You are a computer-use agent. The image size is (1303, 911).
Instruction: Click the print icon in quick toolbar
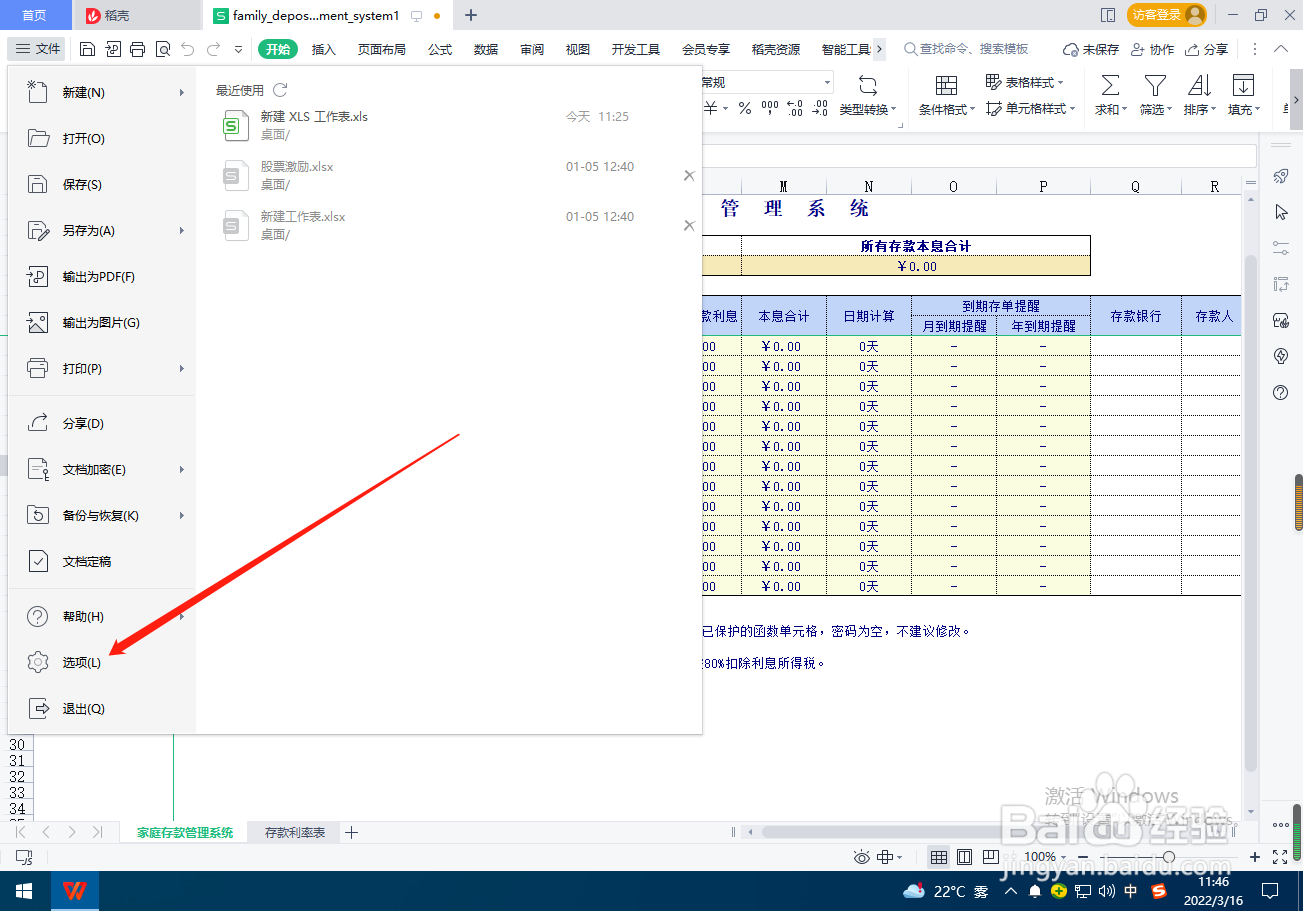(x=138, y=49)
